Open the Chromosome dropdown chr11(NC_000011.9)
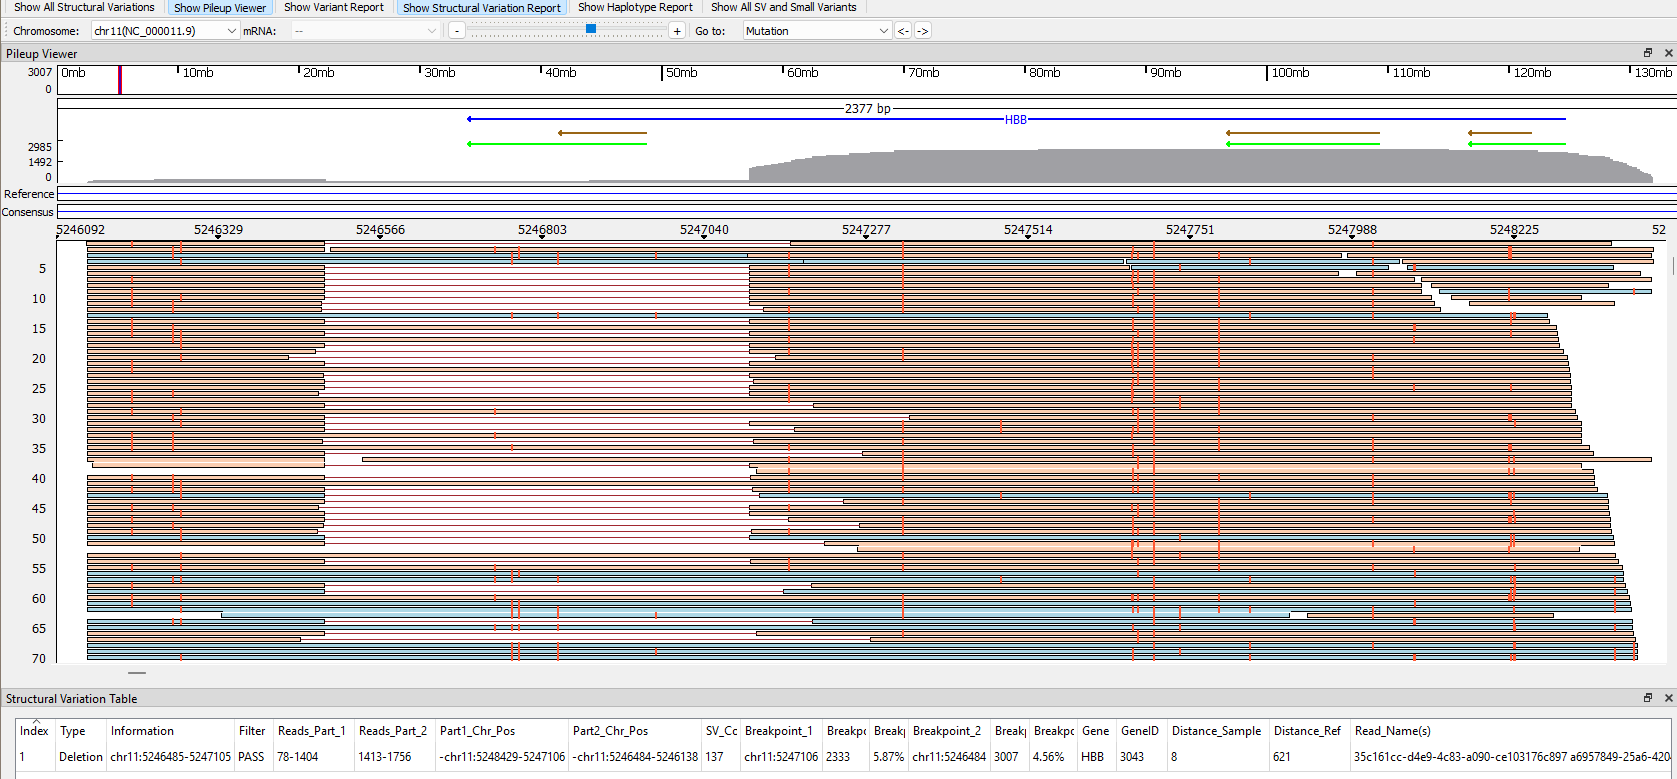Image resolution: width=1677 pixels, height=779 pixels. pyautogui.click(x=165, y=31)
